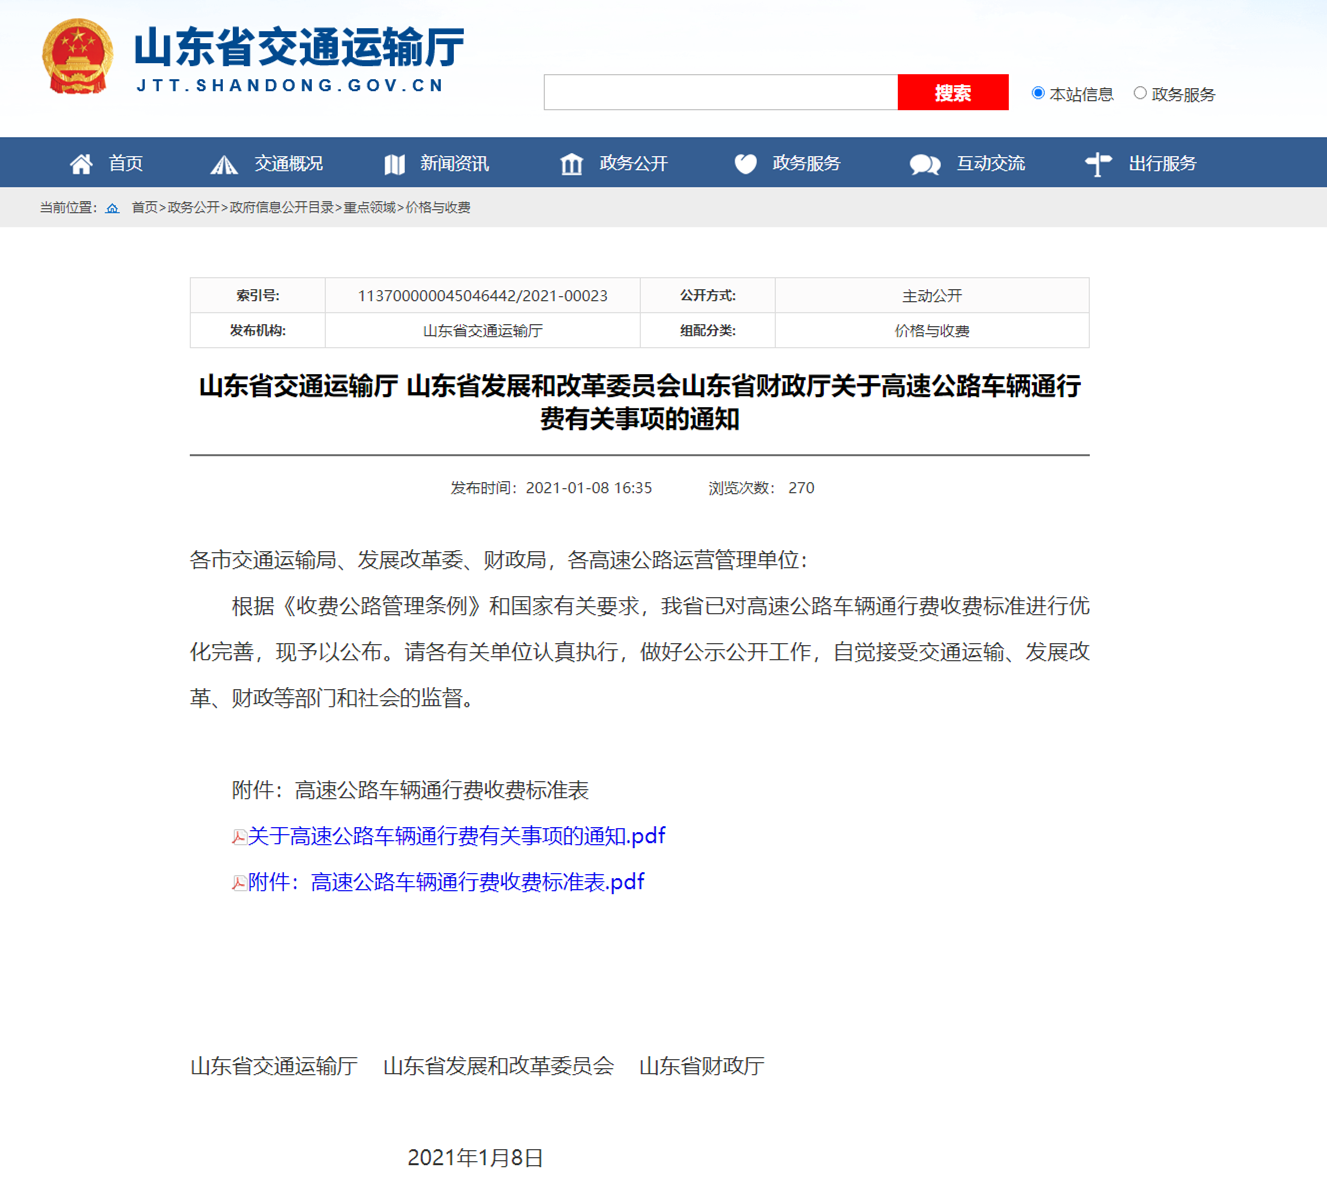Click index number 11370000004504644​2/2021-00023
The image size is (1327, 1188).
pyautogui.click(x=483, y=296)
